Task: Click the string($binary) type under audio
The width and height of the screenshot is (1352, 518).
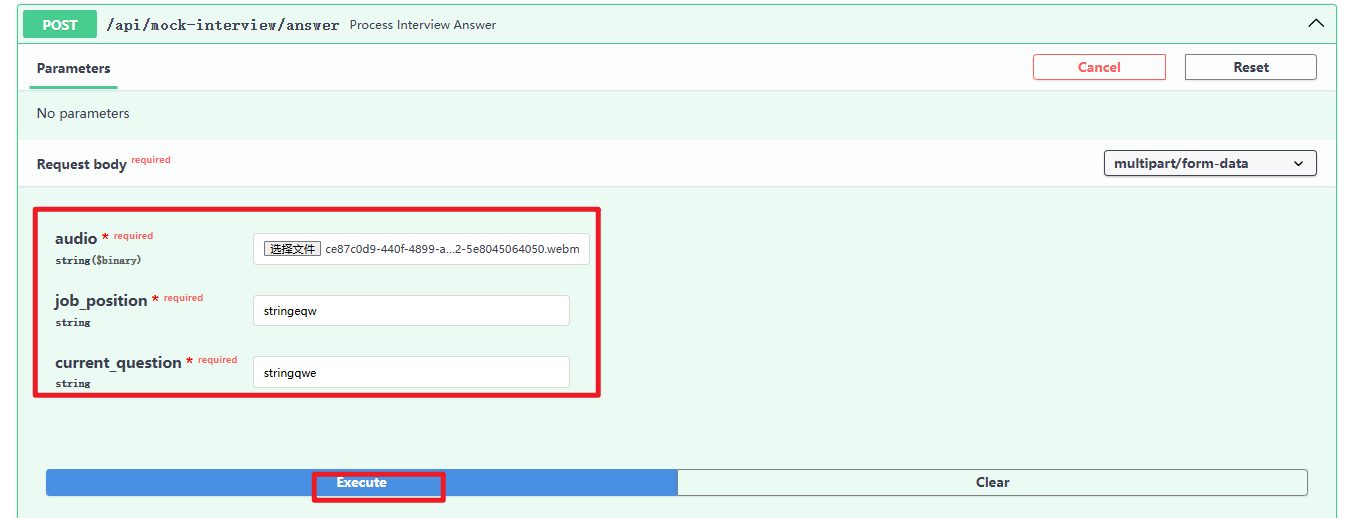Action: coord(98,260)
